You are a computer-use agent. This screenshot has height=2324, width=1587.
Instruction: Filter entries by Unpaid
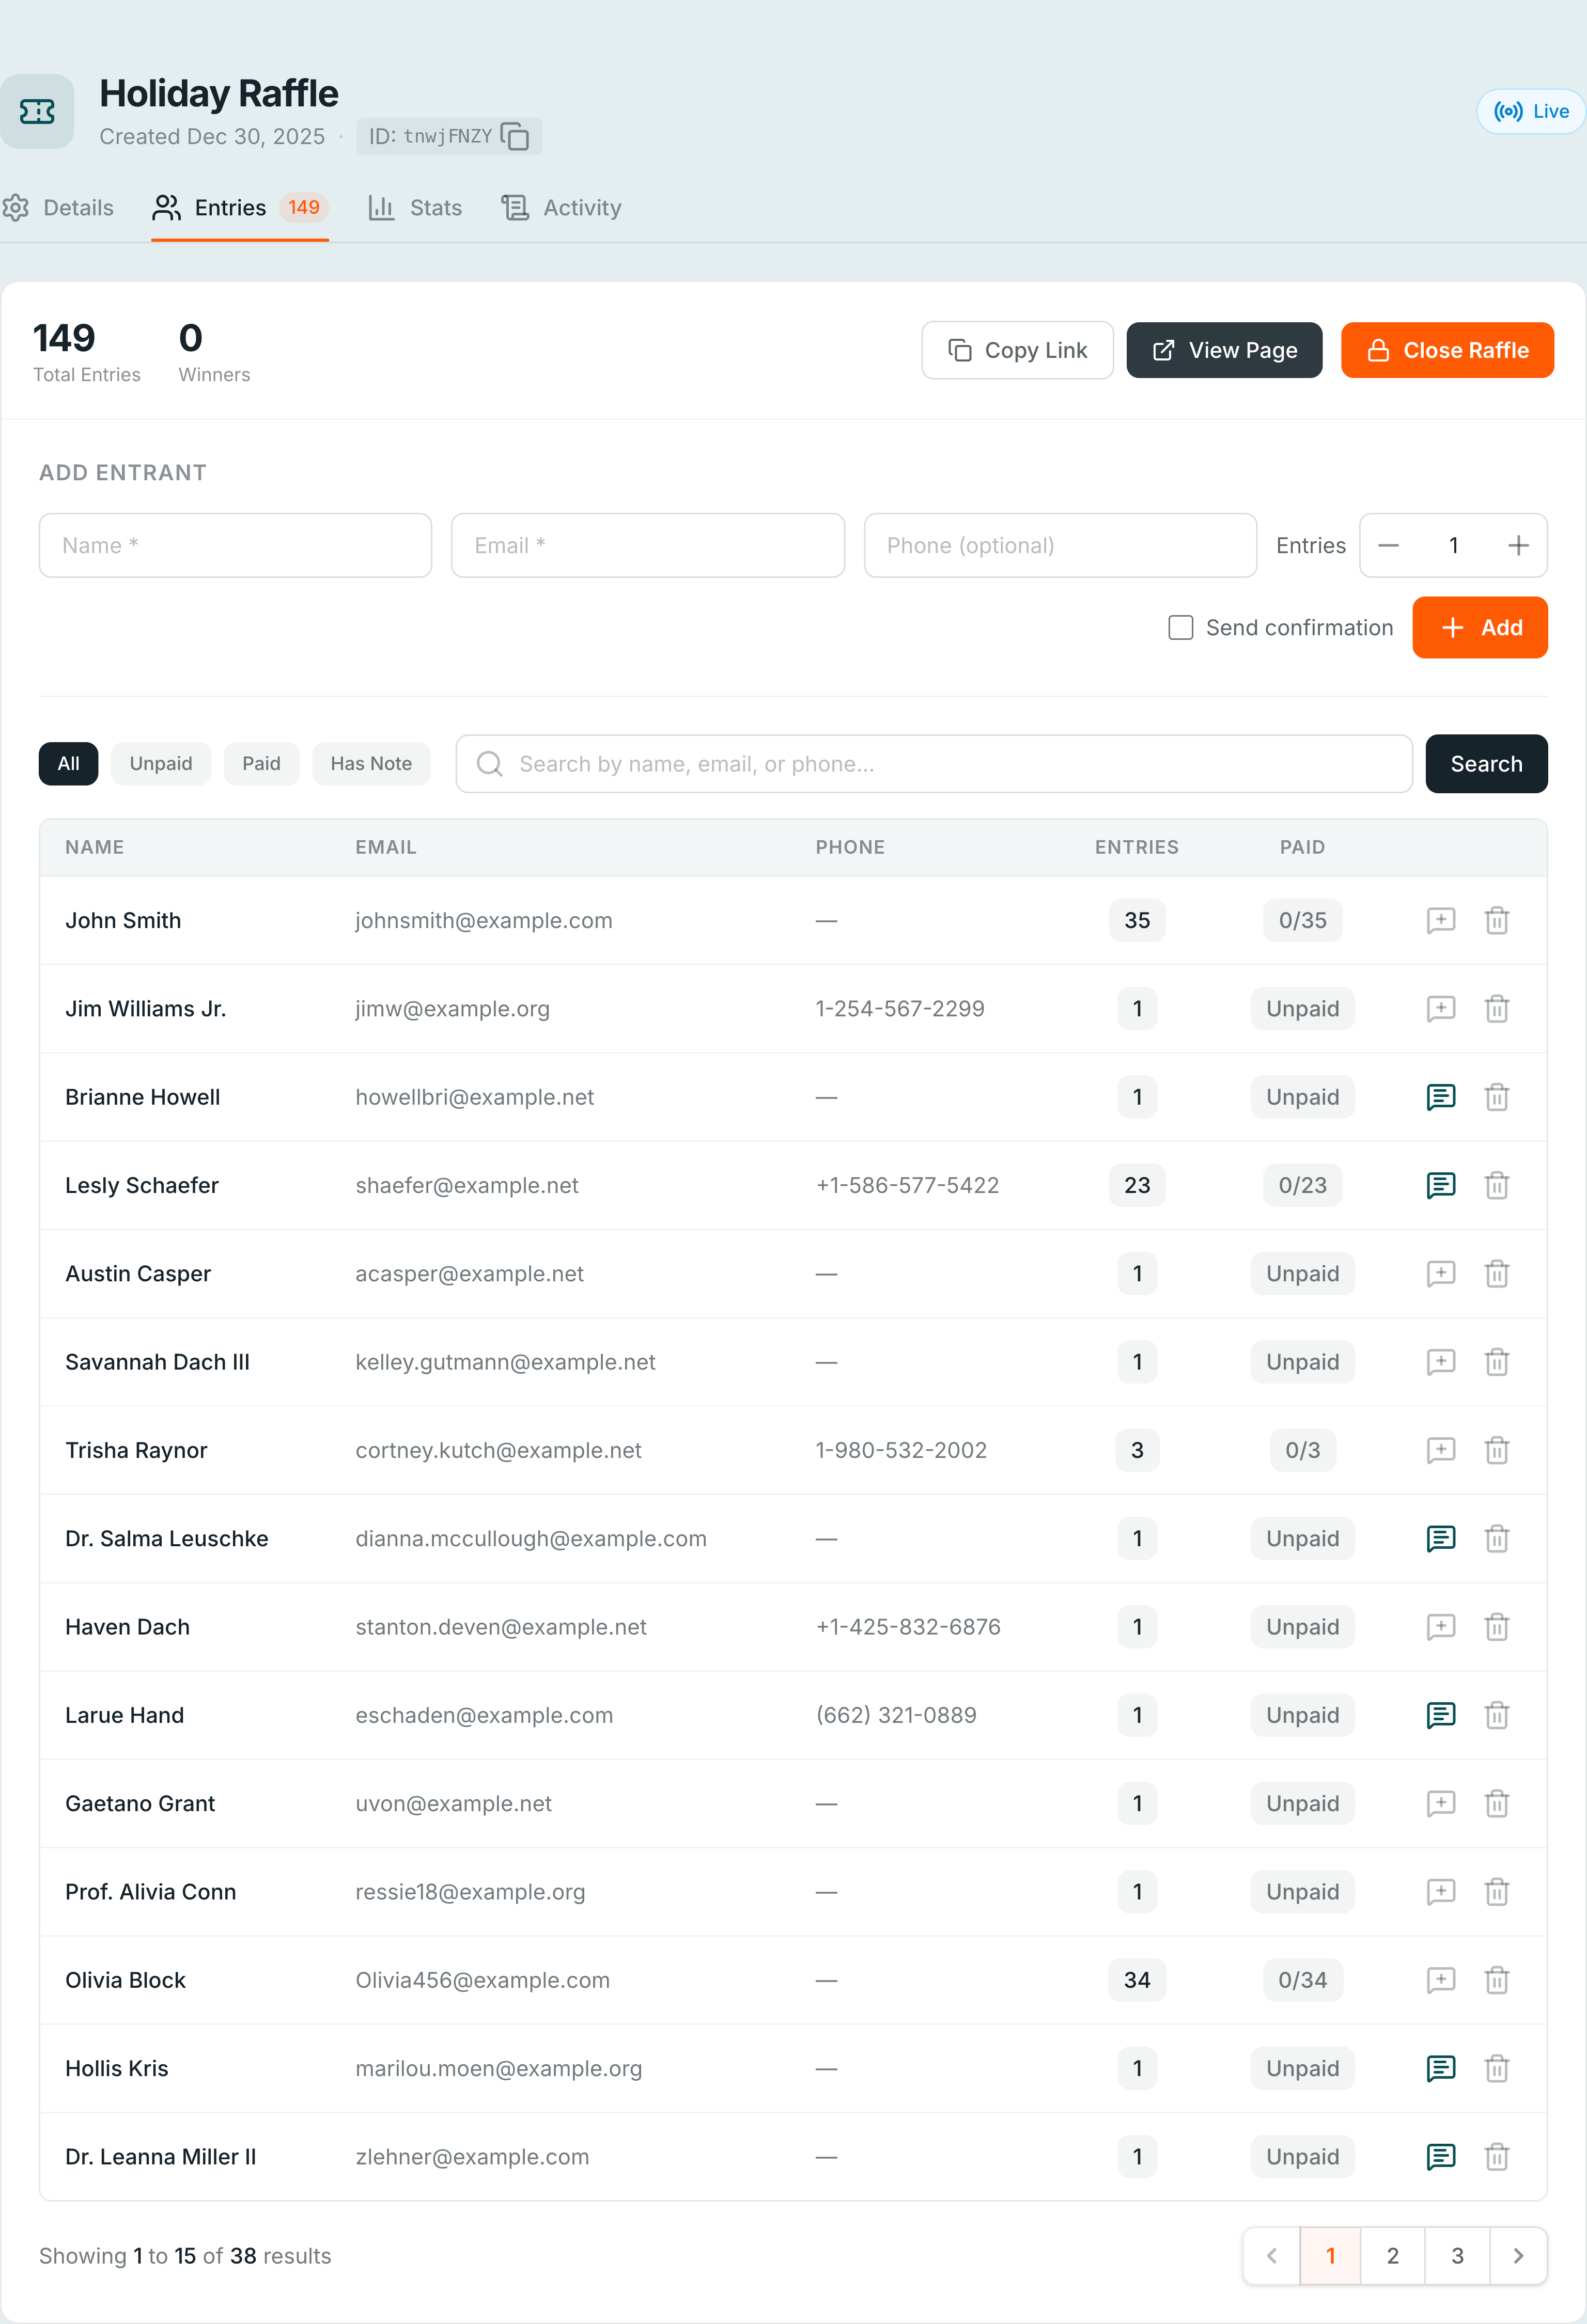pos(160,763)
